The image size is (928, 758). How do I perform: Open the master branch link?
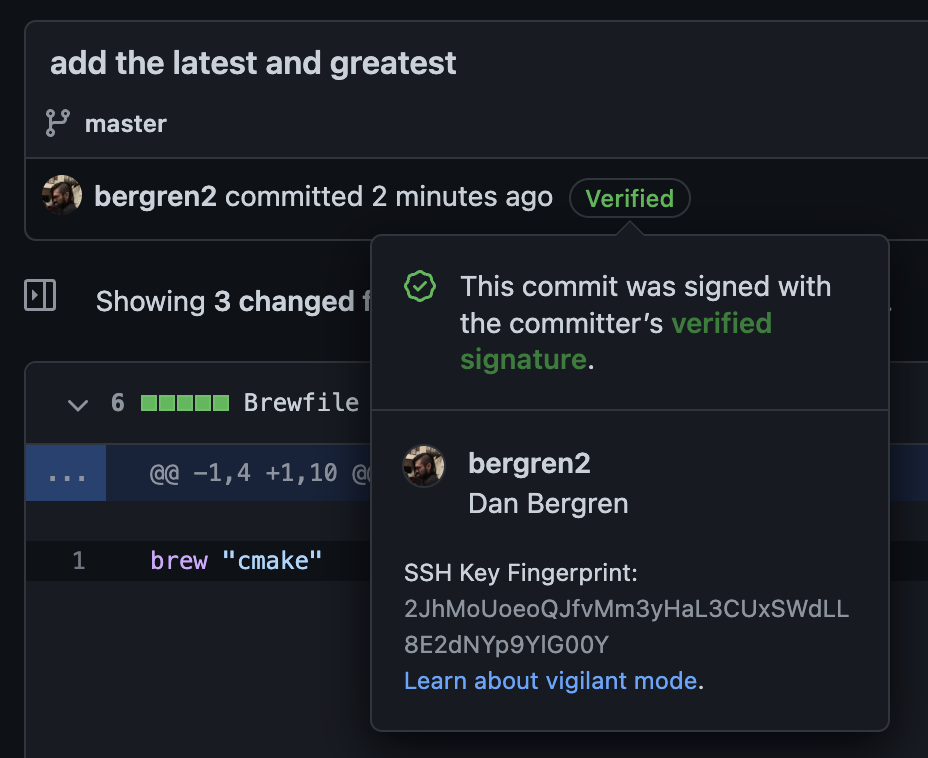125,124
